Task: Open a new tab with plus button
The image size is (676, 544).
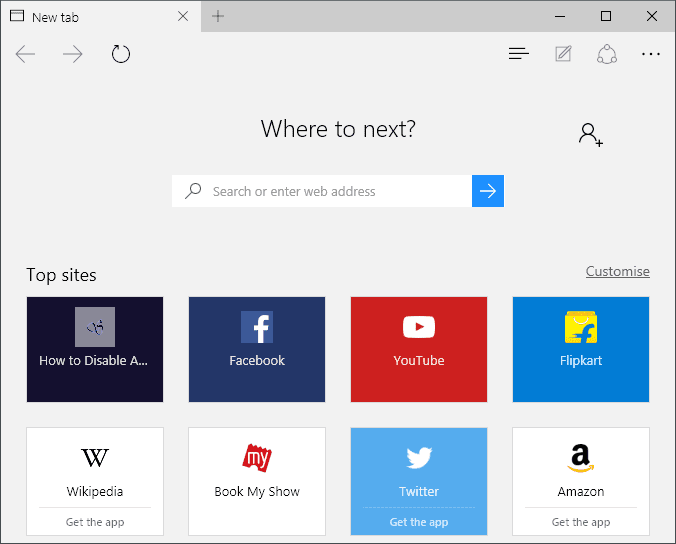Action: tap(218, 16)
